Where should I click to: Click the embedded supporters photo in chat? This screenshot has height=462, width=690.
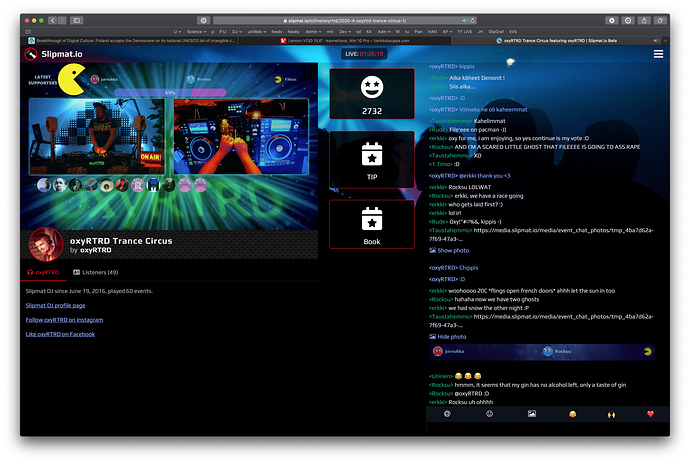point(542,352)
